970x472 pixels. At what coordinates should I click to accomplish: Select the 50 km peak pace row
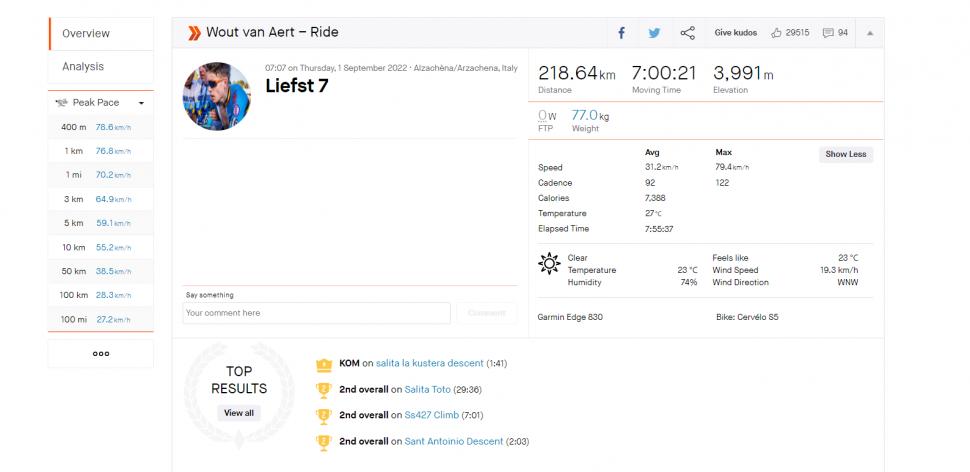(101, 272)
